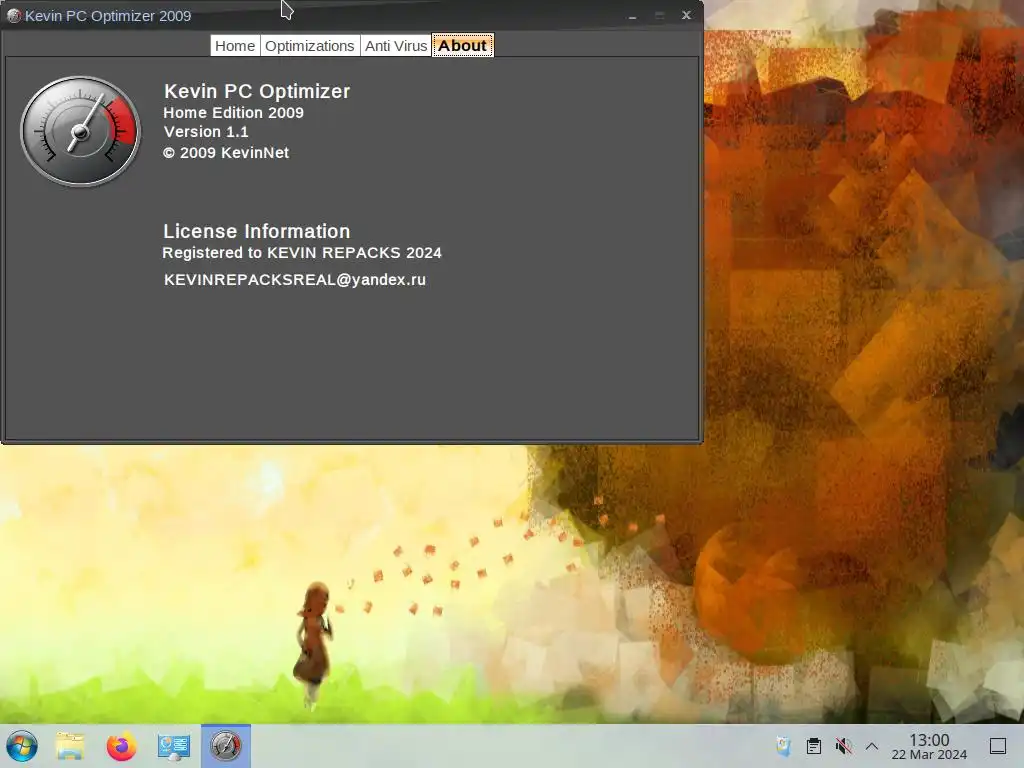Launch Firefox from the taskbar
The image size is (1024, 768).
[x=121, y=746]
